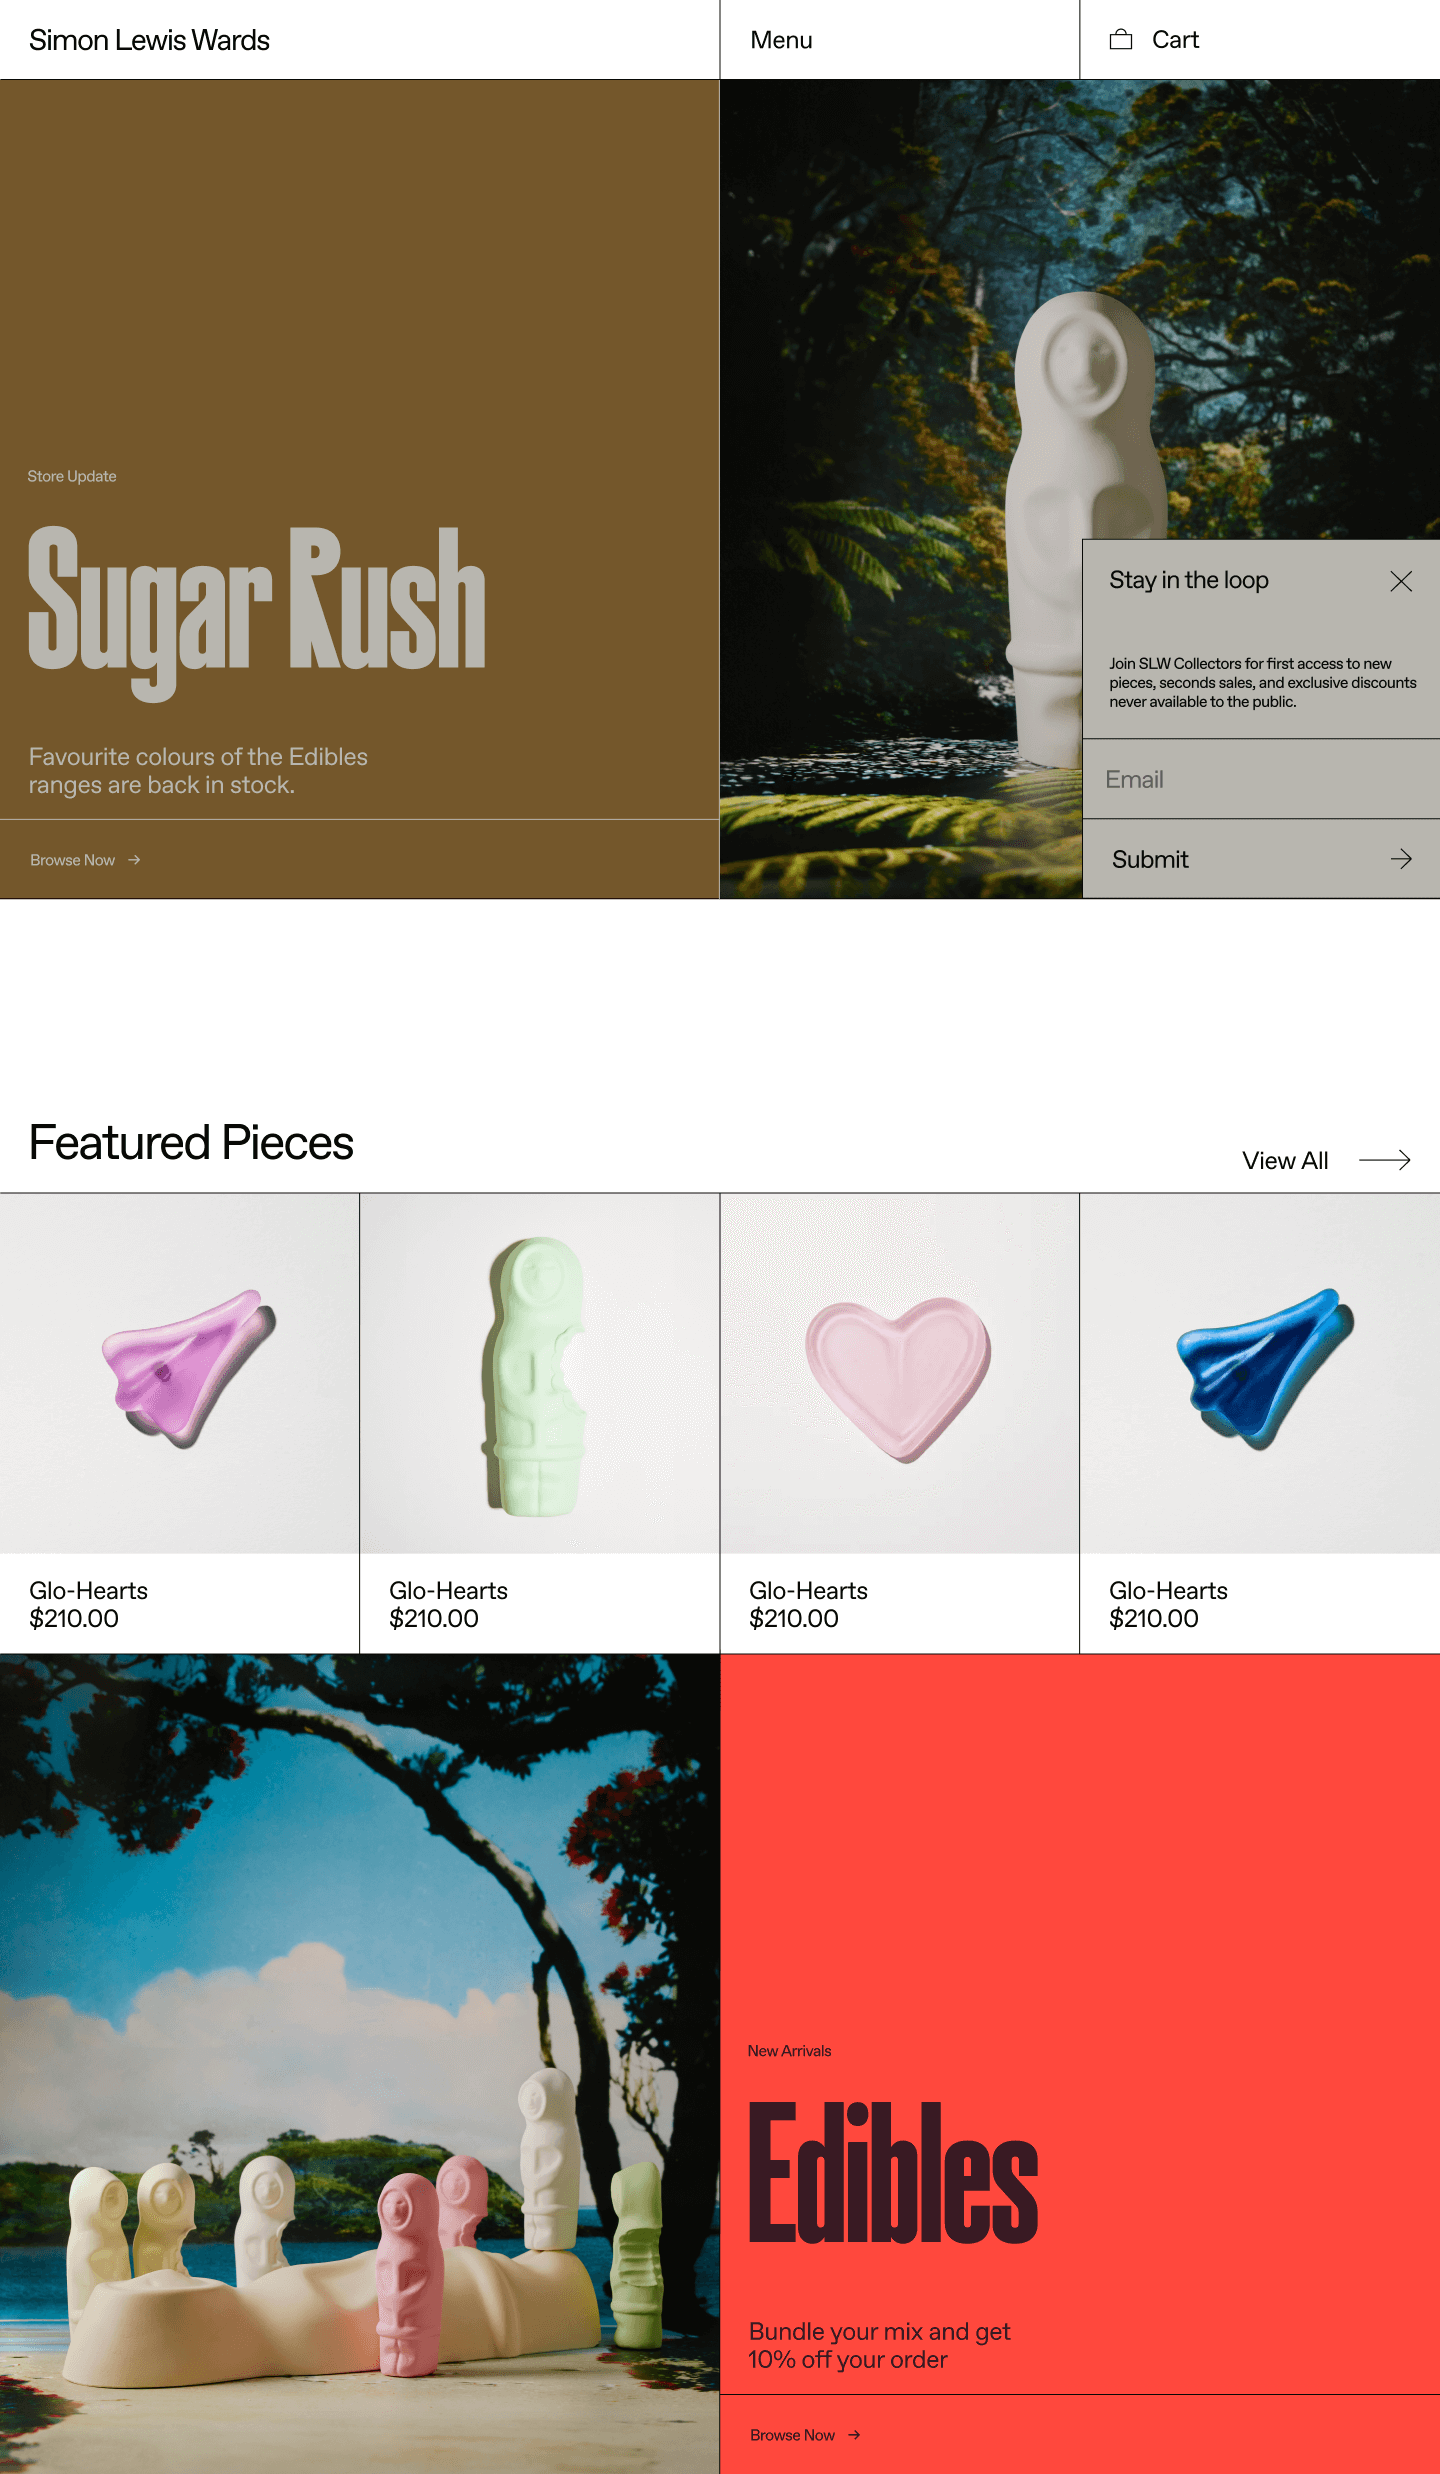This screenshot has height=2474, width=1440.
Task: Open the Menu navigation
Action: (781, 40)
